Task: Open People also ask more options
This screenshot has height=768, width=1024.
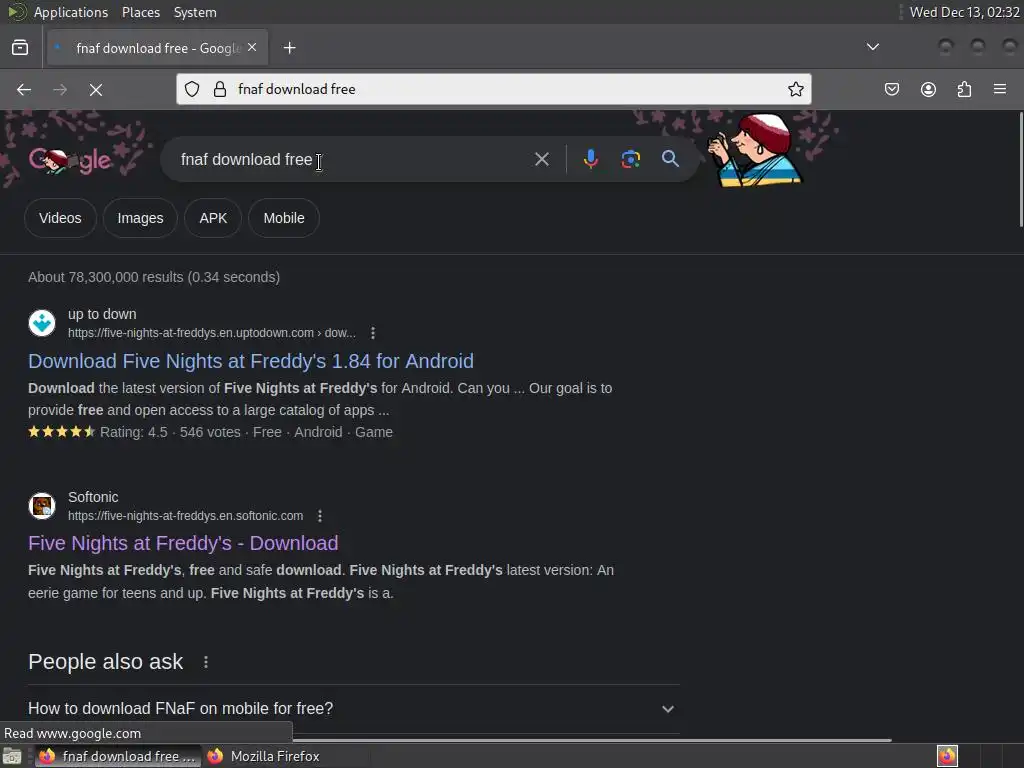Action: click(x=206, y=662)
